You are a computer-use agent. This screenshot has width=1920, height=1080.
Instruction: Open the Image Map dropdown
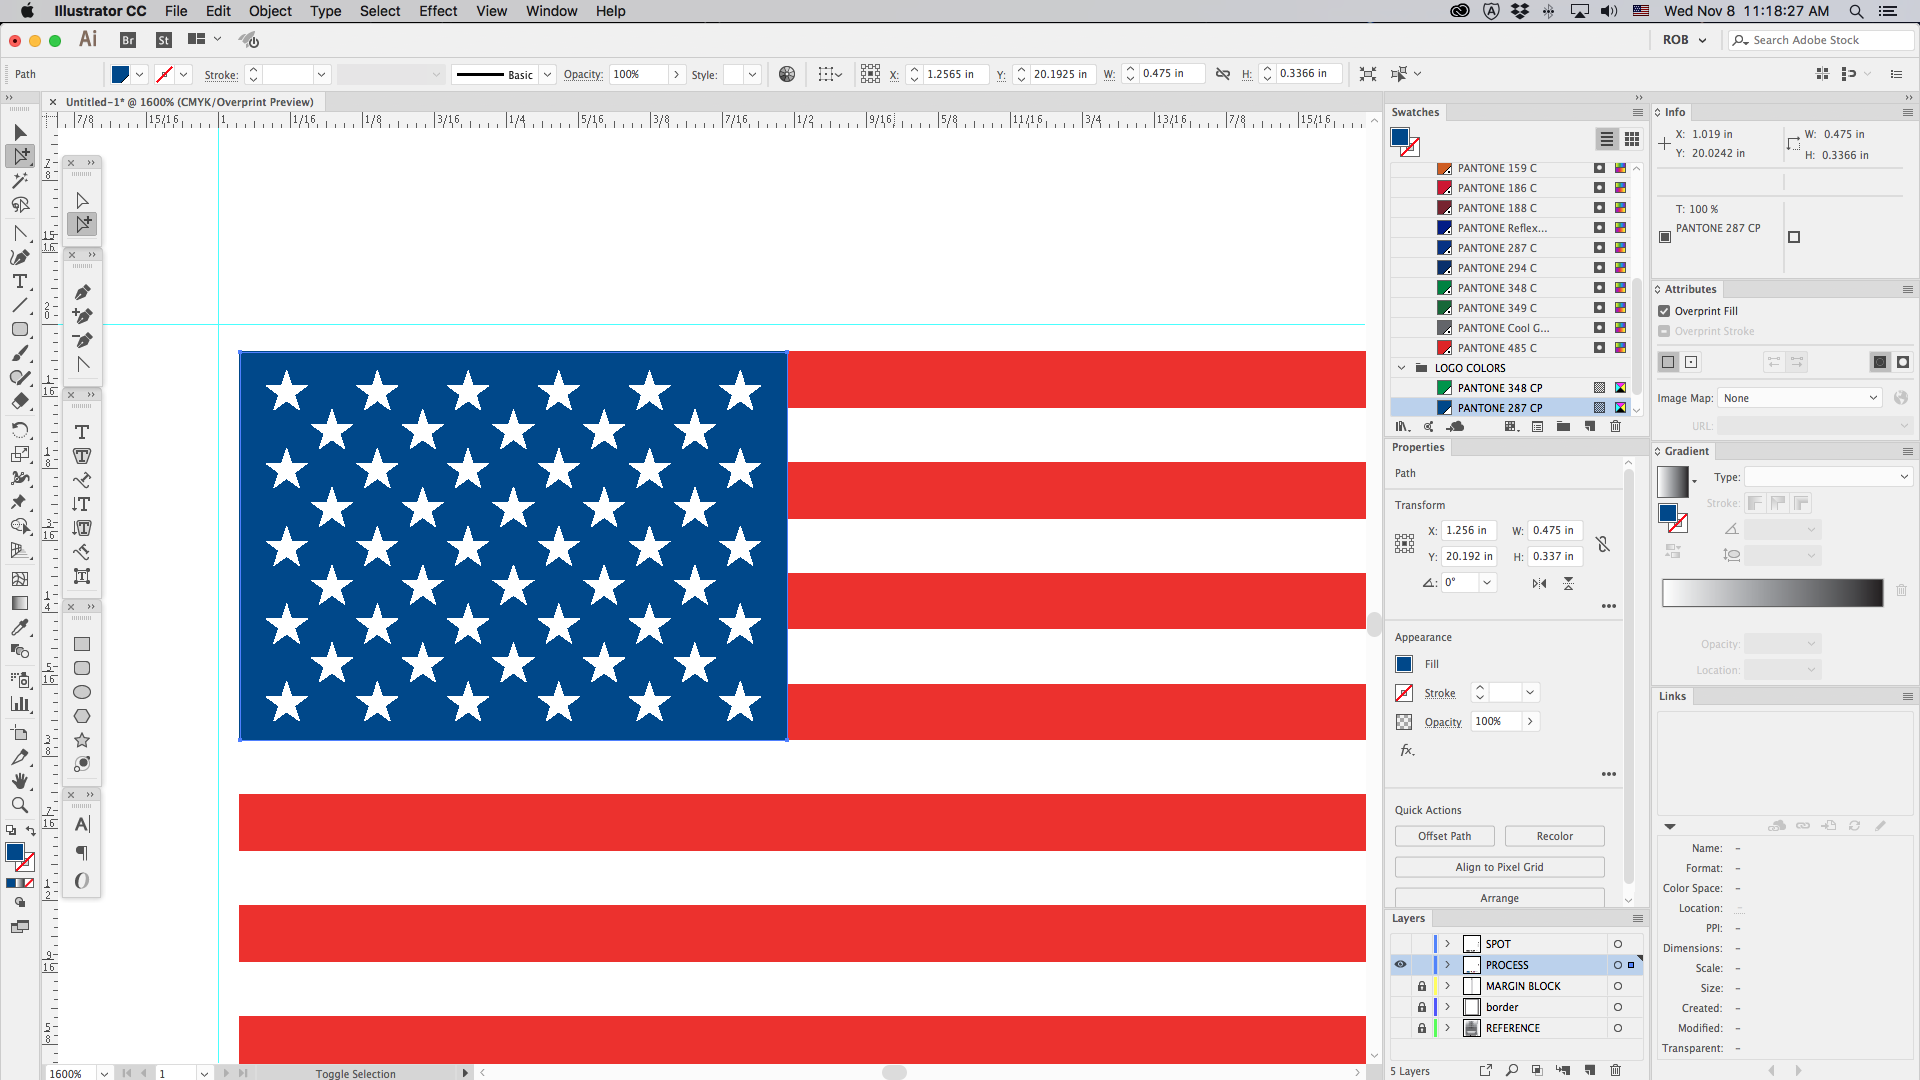[1799, 398]
